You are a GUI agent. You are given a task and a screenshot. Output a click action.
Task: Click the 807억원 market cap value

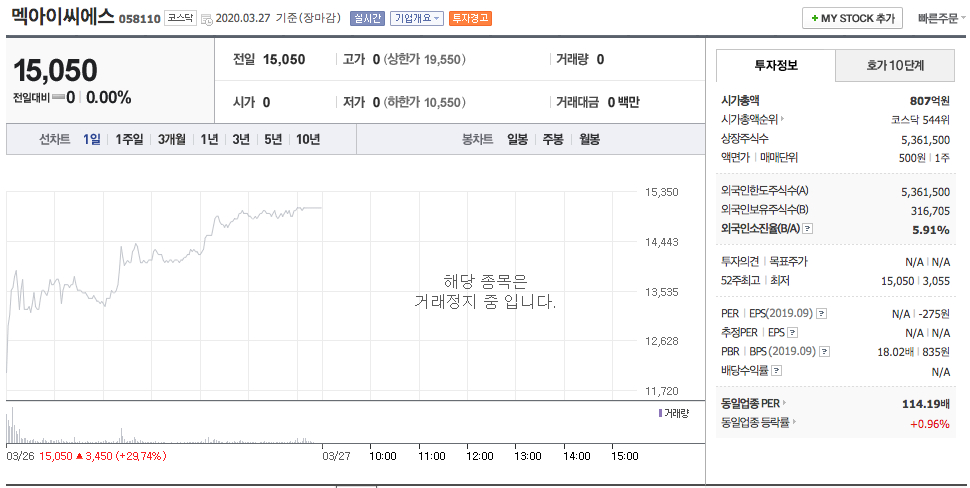(x=930, y=101)
